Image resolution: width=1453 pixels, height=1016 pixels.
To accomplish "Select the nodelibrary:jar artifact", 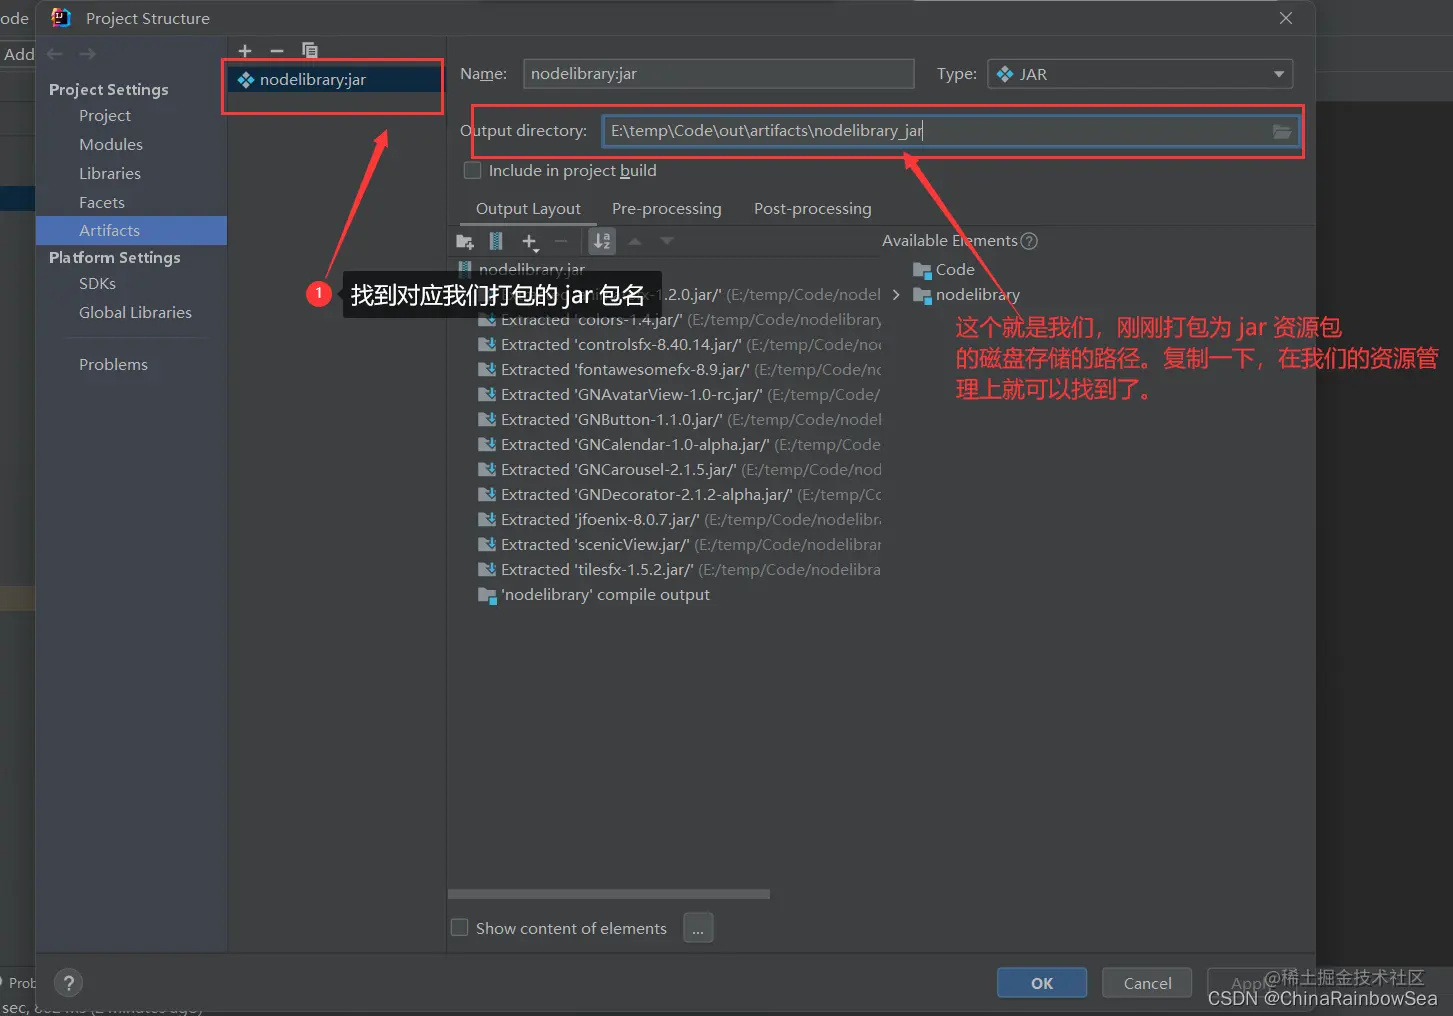I will pyautogui.click(x=334, y=79).
